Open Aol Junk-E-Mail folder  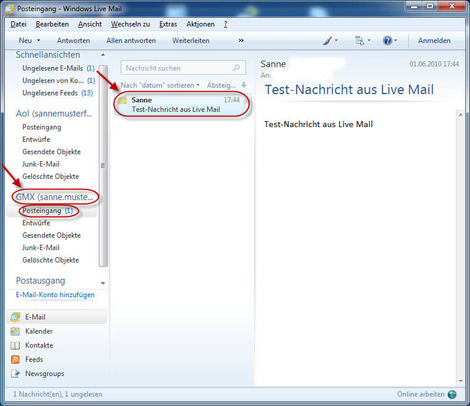41,164
